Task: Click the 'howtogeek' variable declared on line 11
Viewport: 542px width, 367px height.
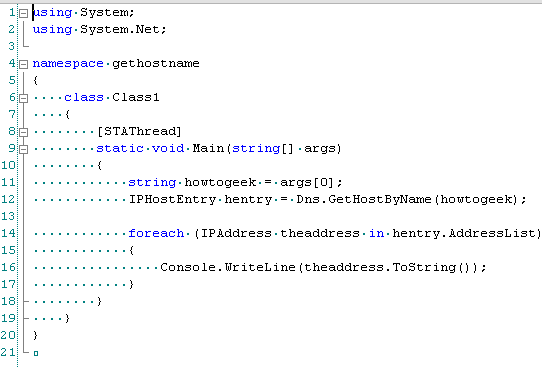Action: tap(221, 182)
